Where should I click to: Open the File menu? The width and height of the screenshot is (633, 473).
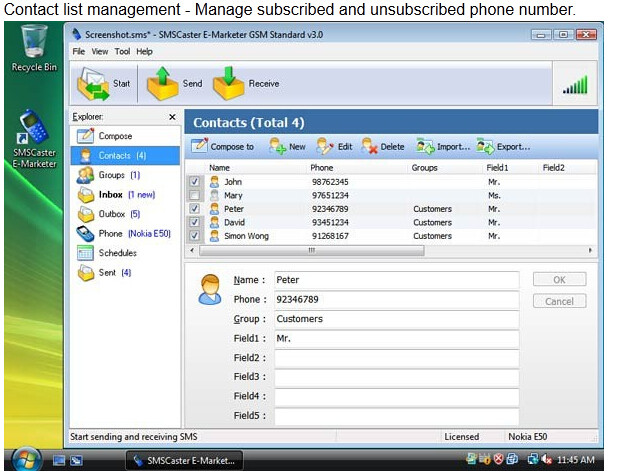tap(78, 51)
